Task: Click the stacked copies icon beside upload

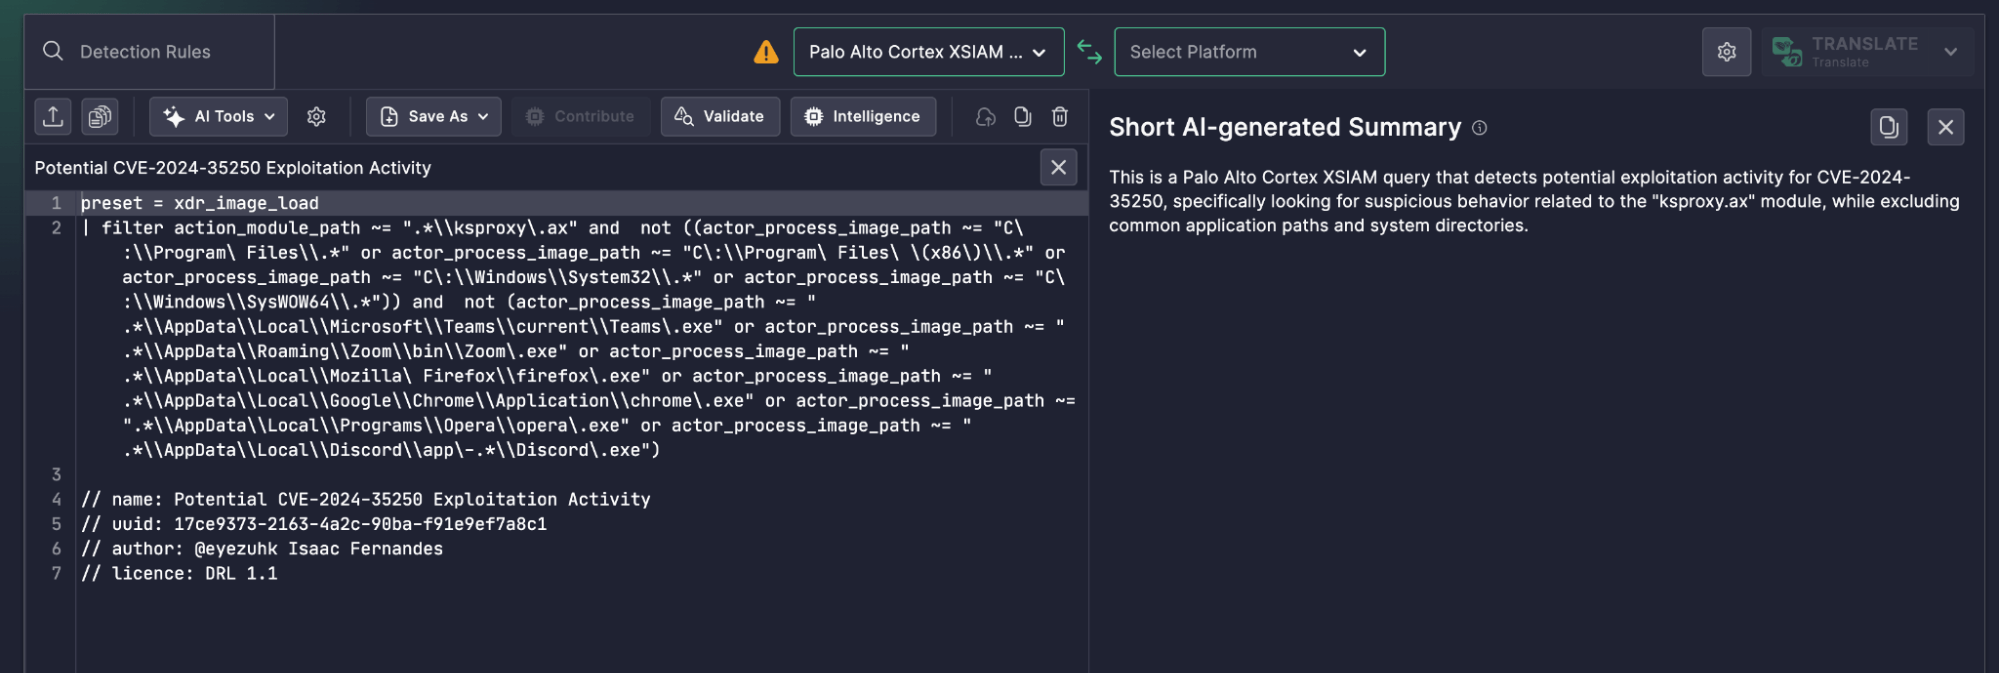Action: (100, 117)
